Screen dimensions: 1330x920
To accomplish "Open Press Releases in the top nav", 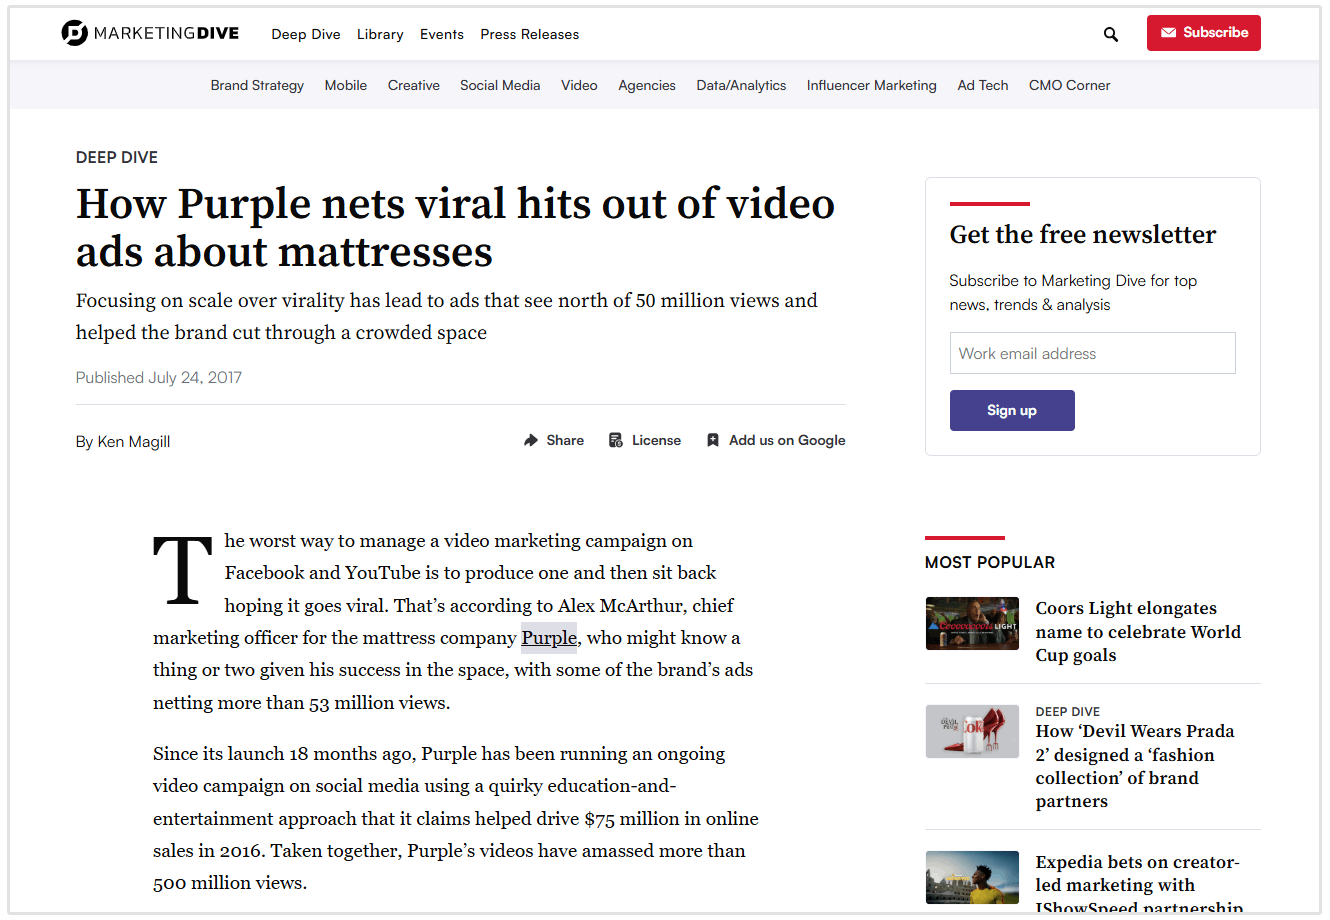I will click(x=530, y=34).
